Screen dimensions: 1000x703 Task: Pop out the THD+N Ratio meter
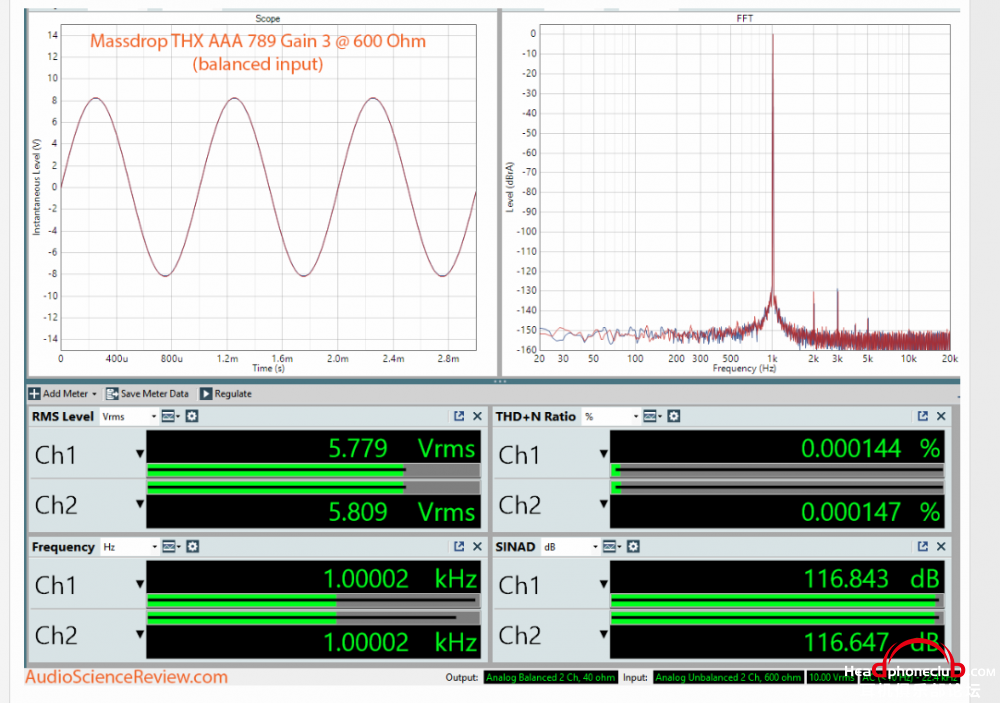point(923,416)
